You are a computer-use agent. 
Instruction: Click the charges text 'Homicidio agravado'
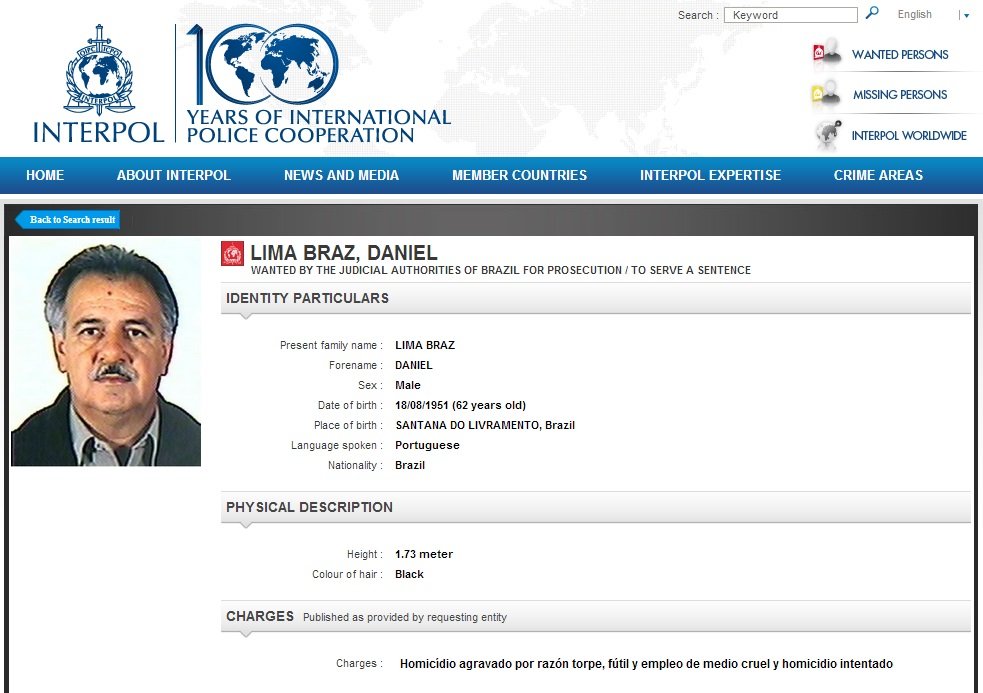click(646, 664)
